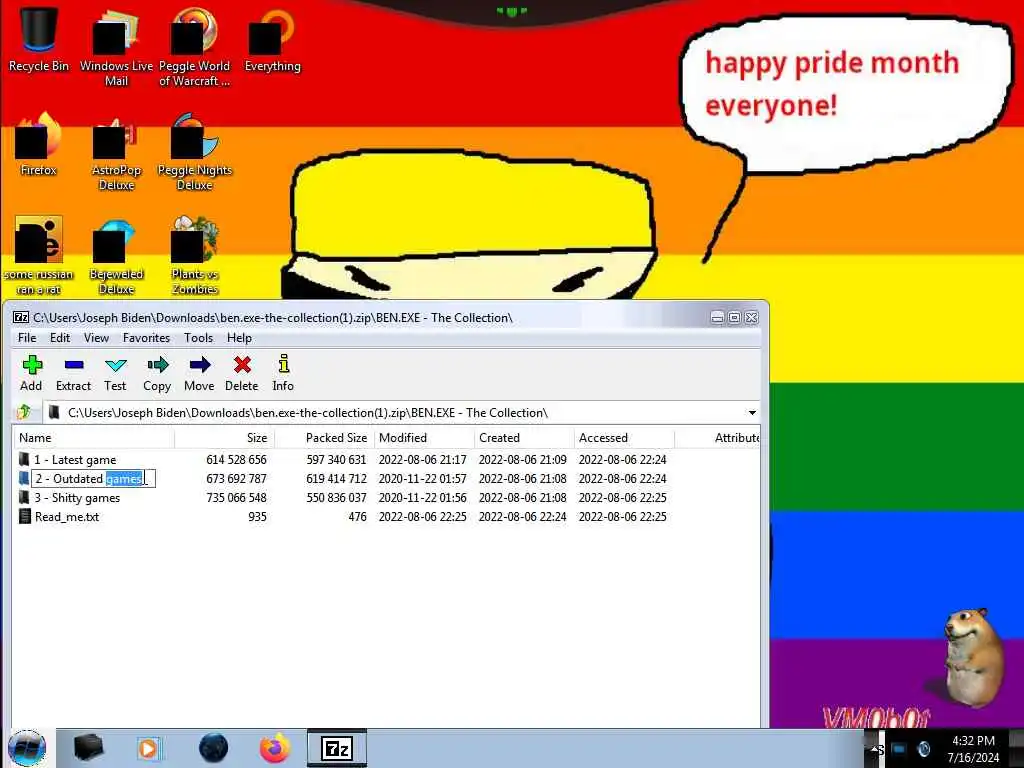This screenshot has width=1024, height=768.
Task: Click the black box taskbar icon
Action: pyautogui.click(x=88, y=748)
